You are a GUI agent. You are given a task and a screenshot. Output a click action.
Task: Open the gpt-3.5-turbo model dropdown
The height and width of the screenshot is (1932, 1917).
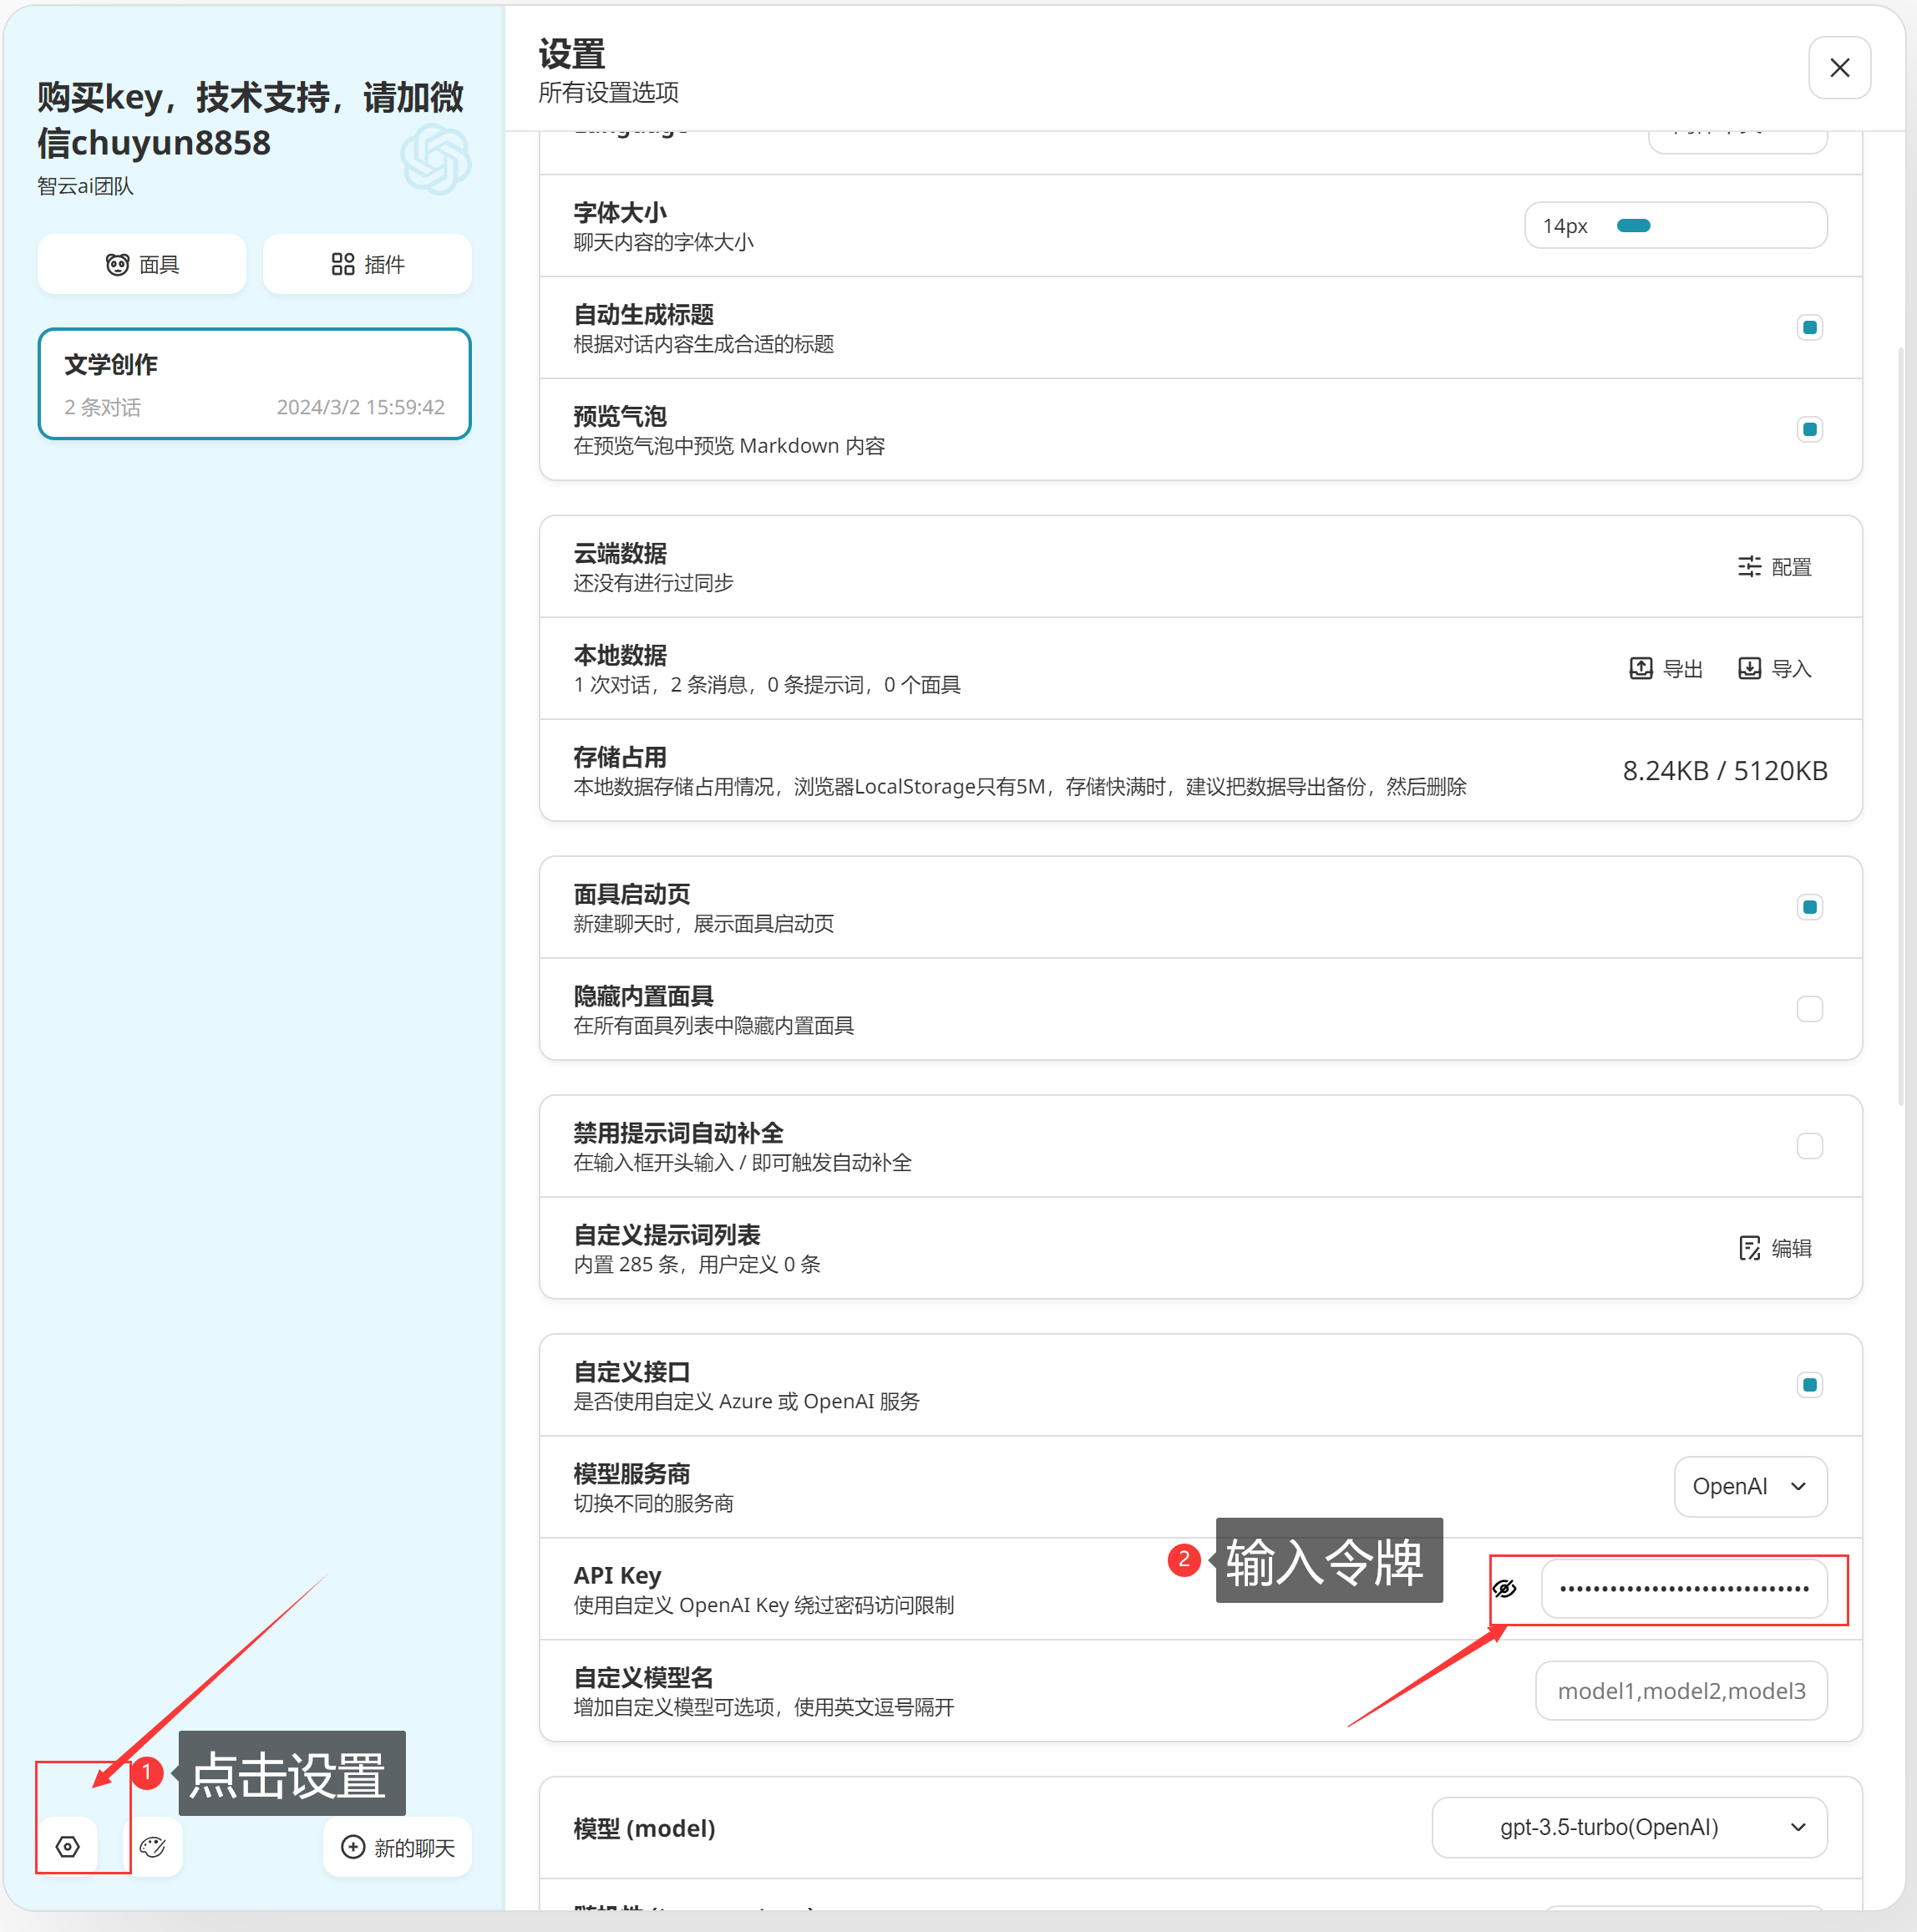[x=1628, y=1827]
